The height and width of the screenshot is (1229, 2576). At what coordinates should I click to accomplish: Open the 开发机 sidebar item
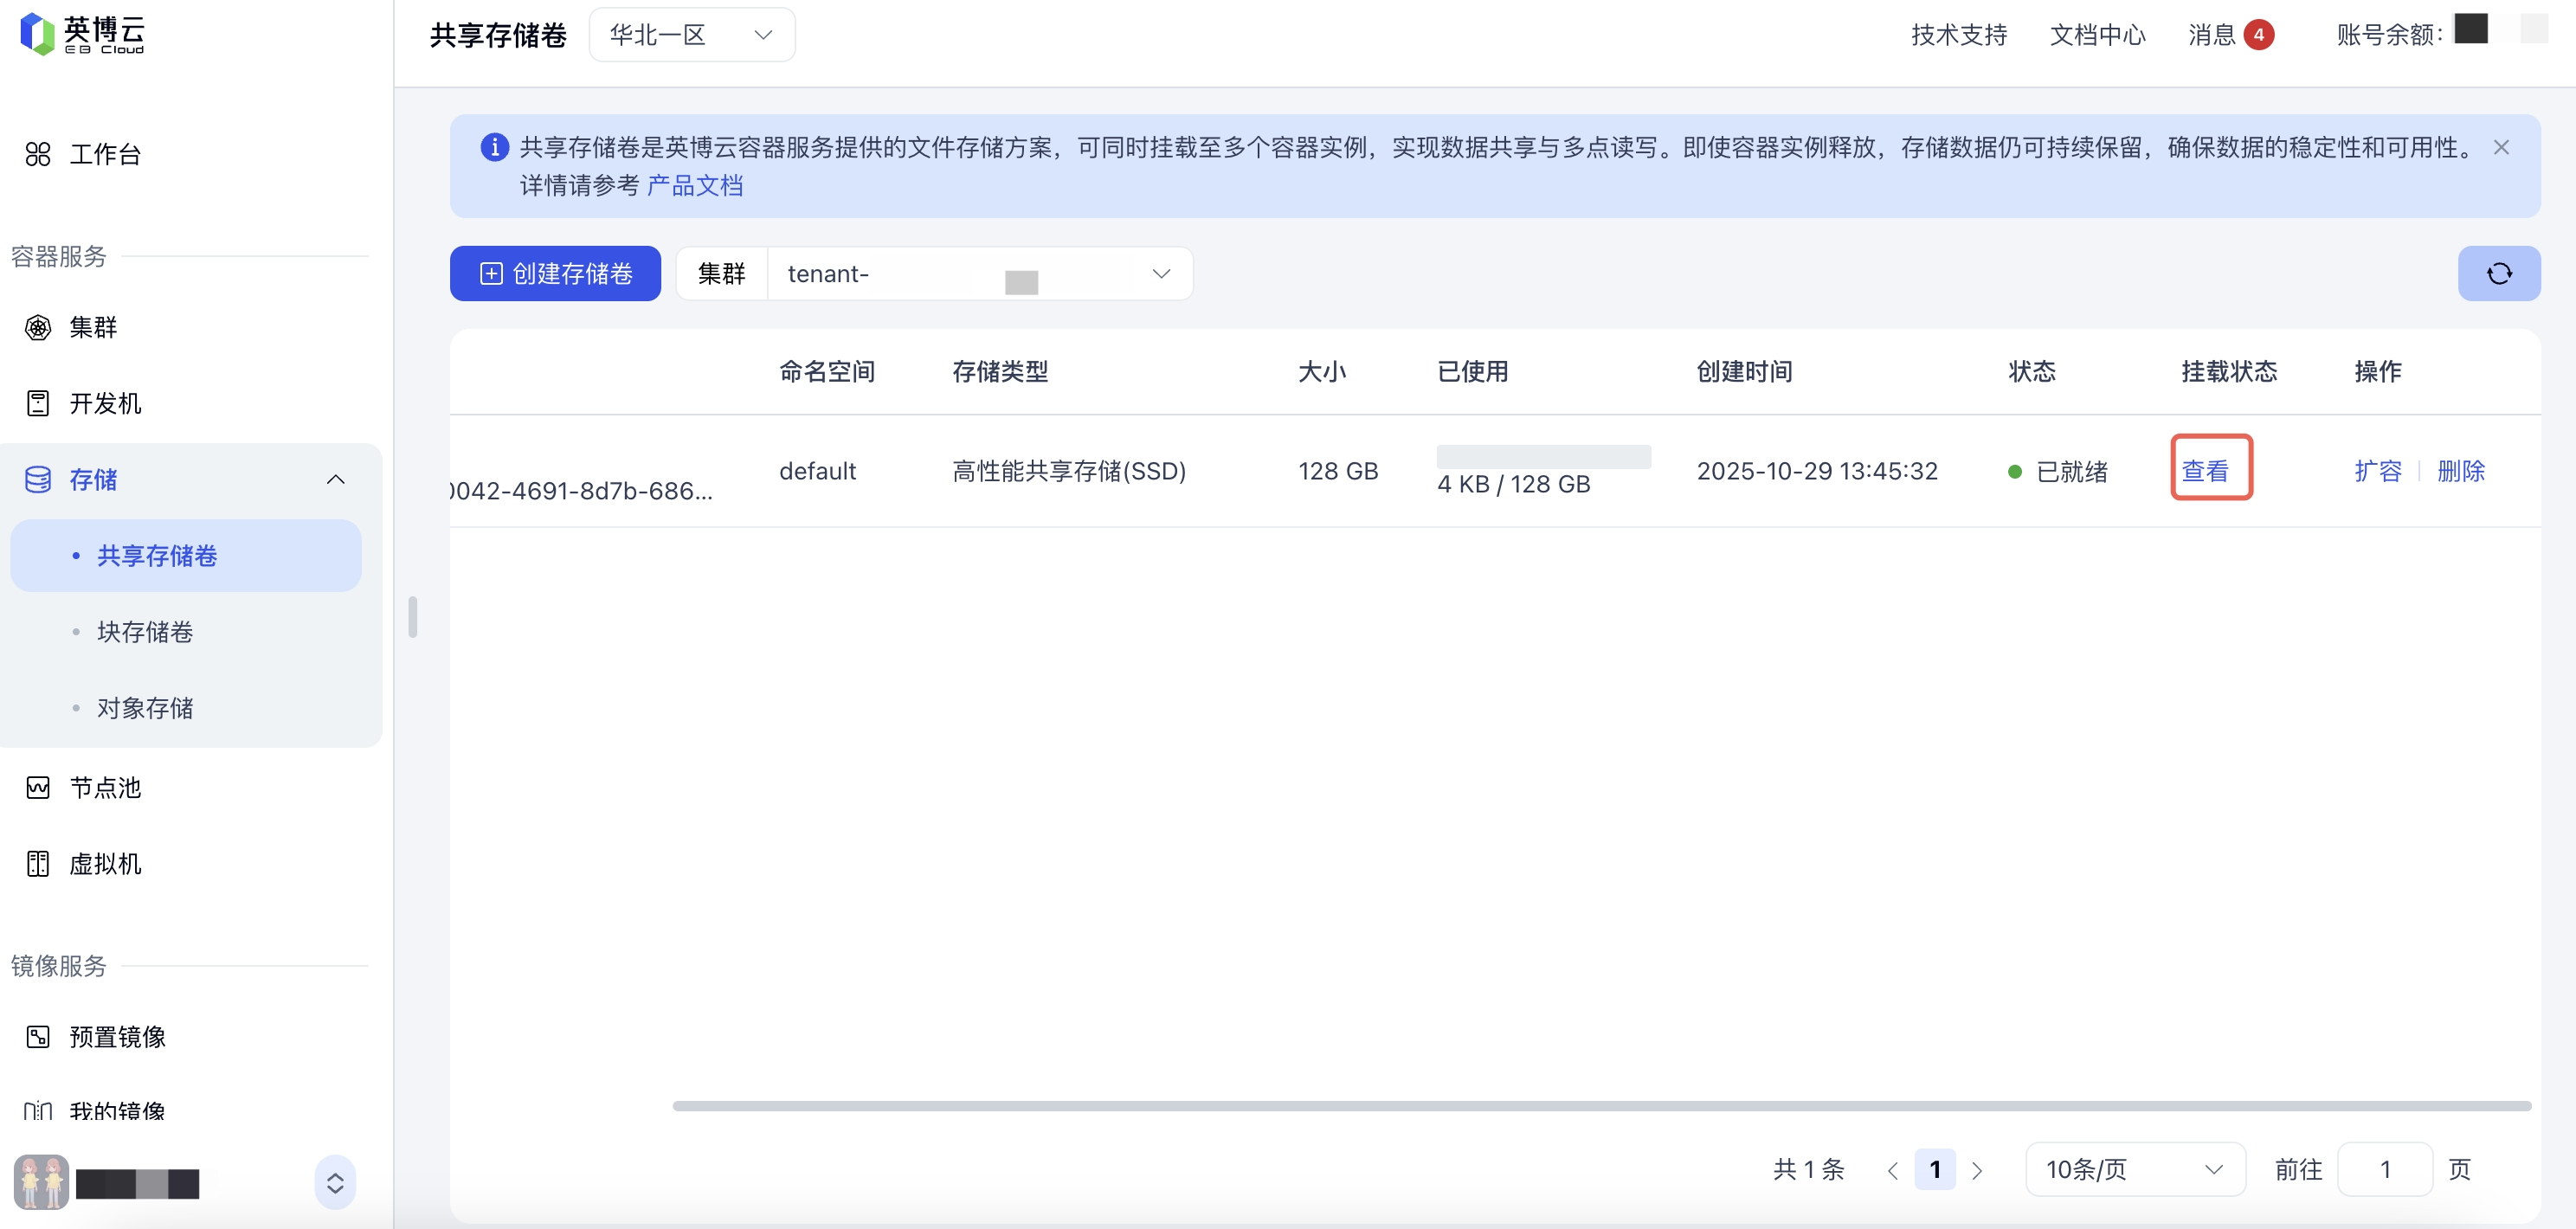pos(104,403)
